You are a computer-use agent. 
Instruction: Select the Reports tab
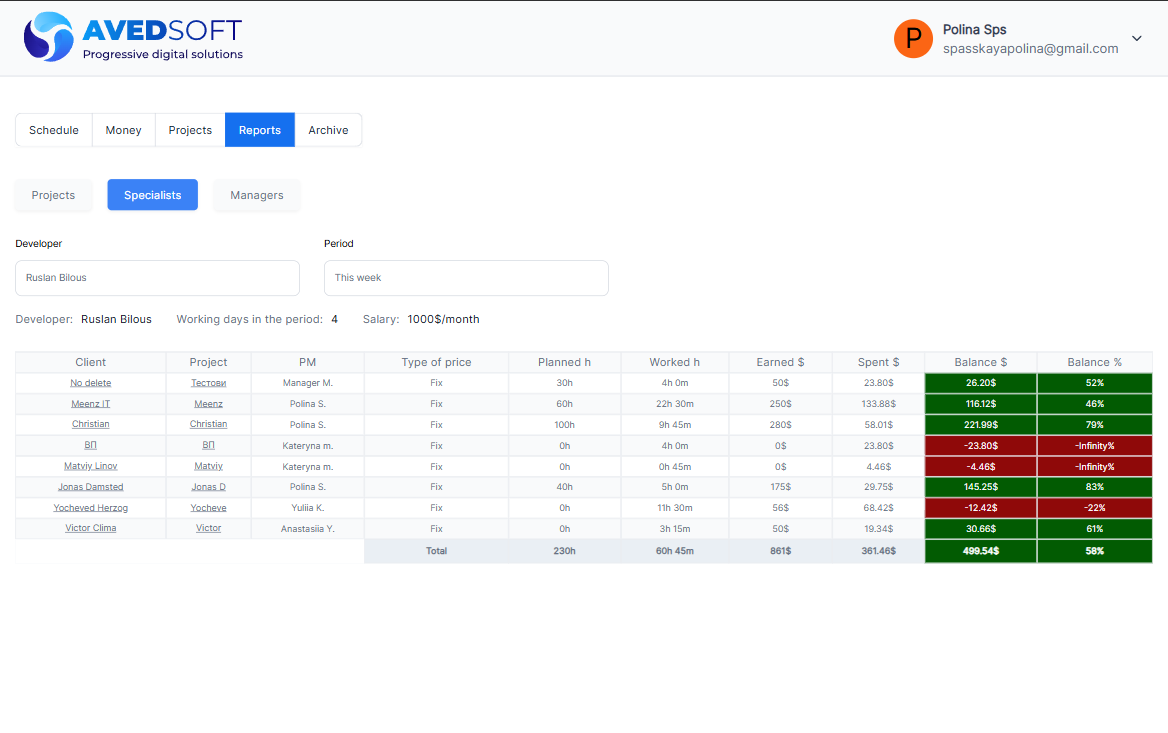pos(260,130)
